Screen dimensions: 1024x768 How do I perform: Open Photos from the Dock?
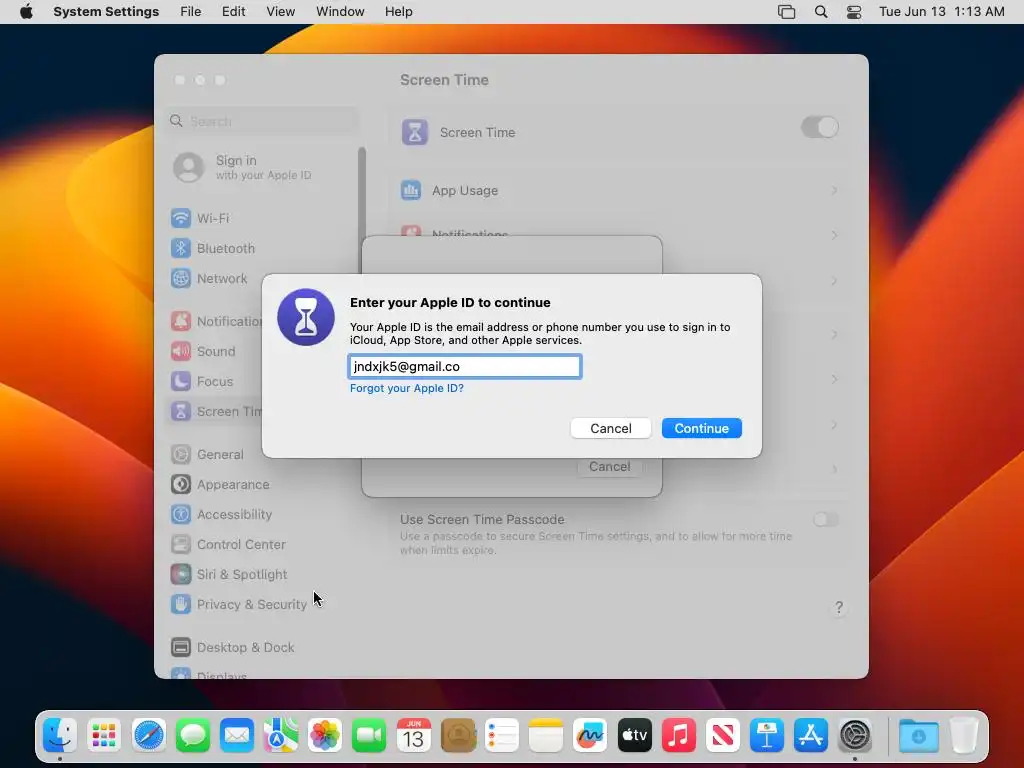click(325, 735)
